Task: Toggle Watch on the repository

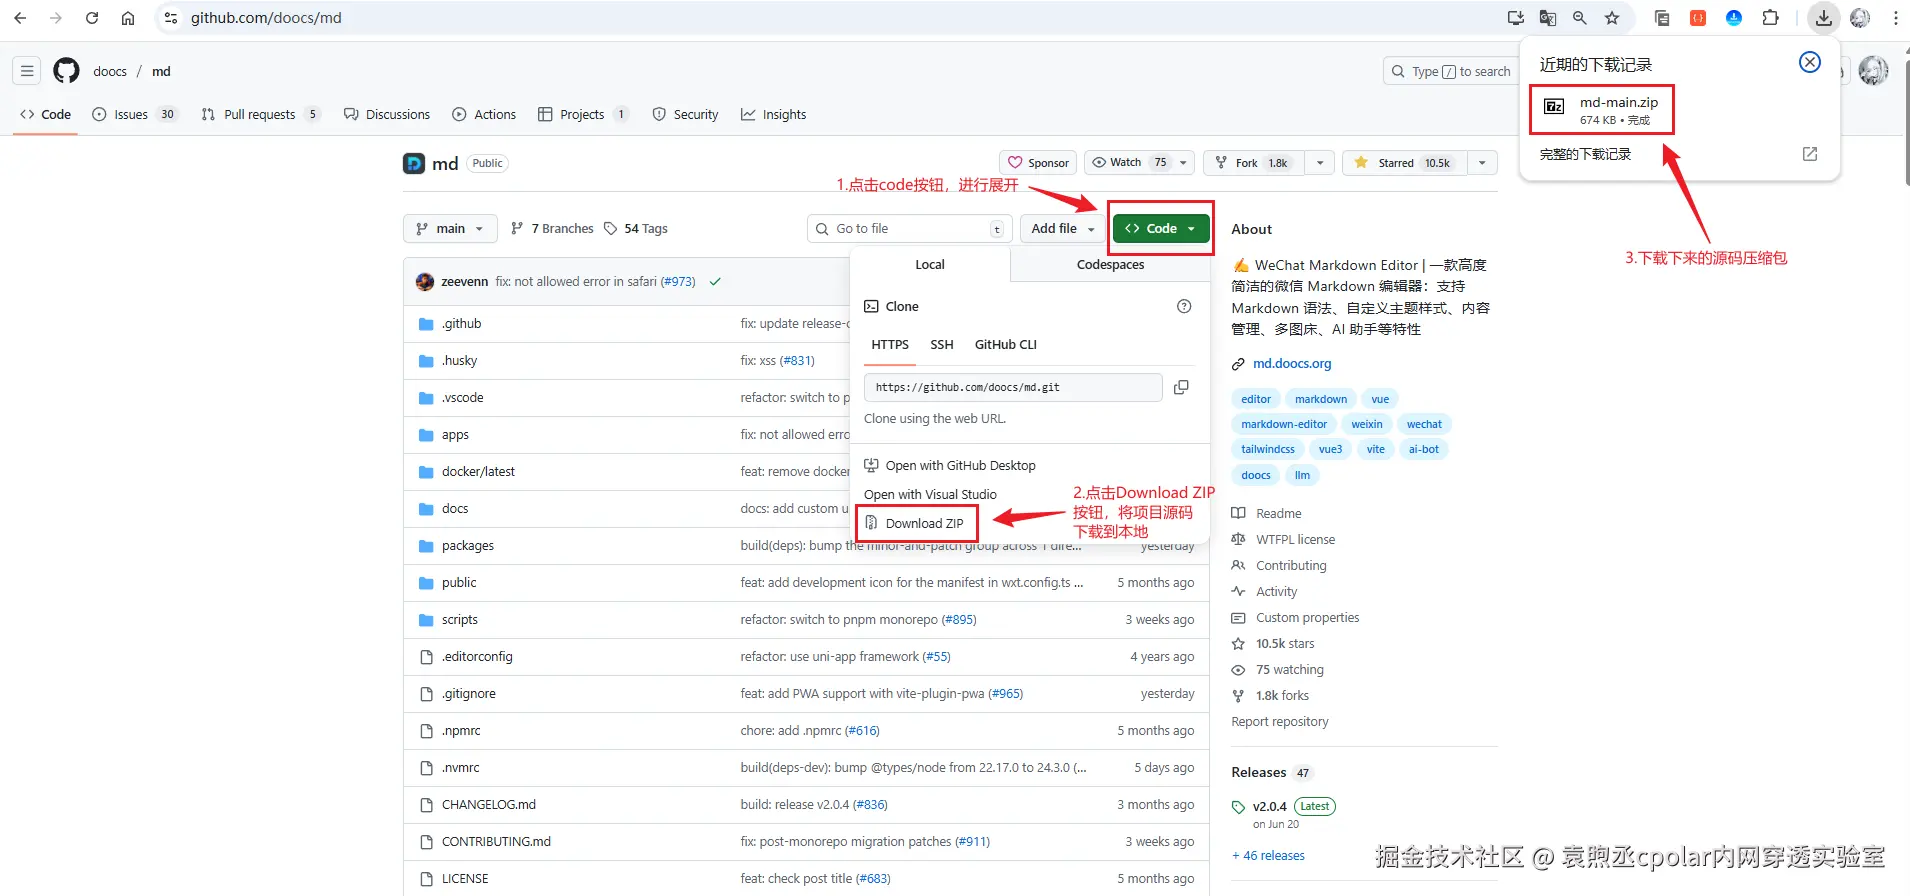Action: [x=1128, y=163]
